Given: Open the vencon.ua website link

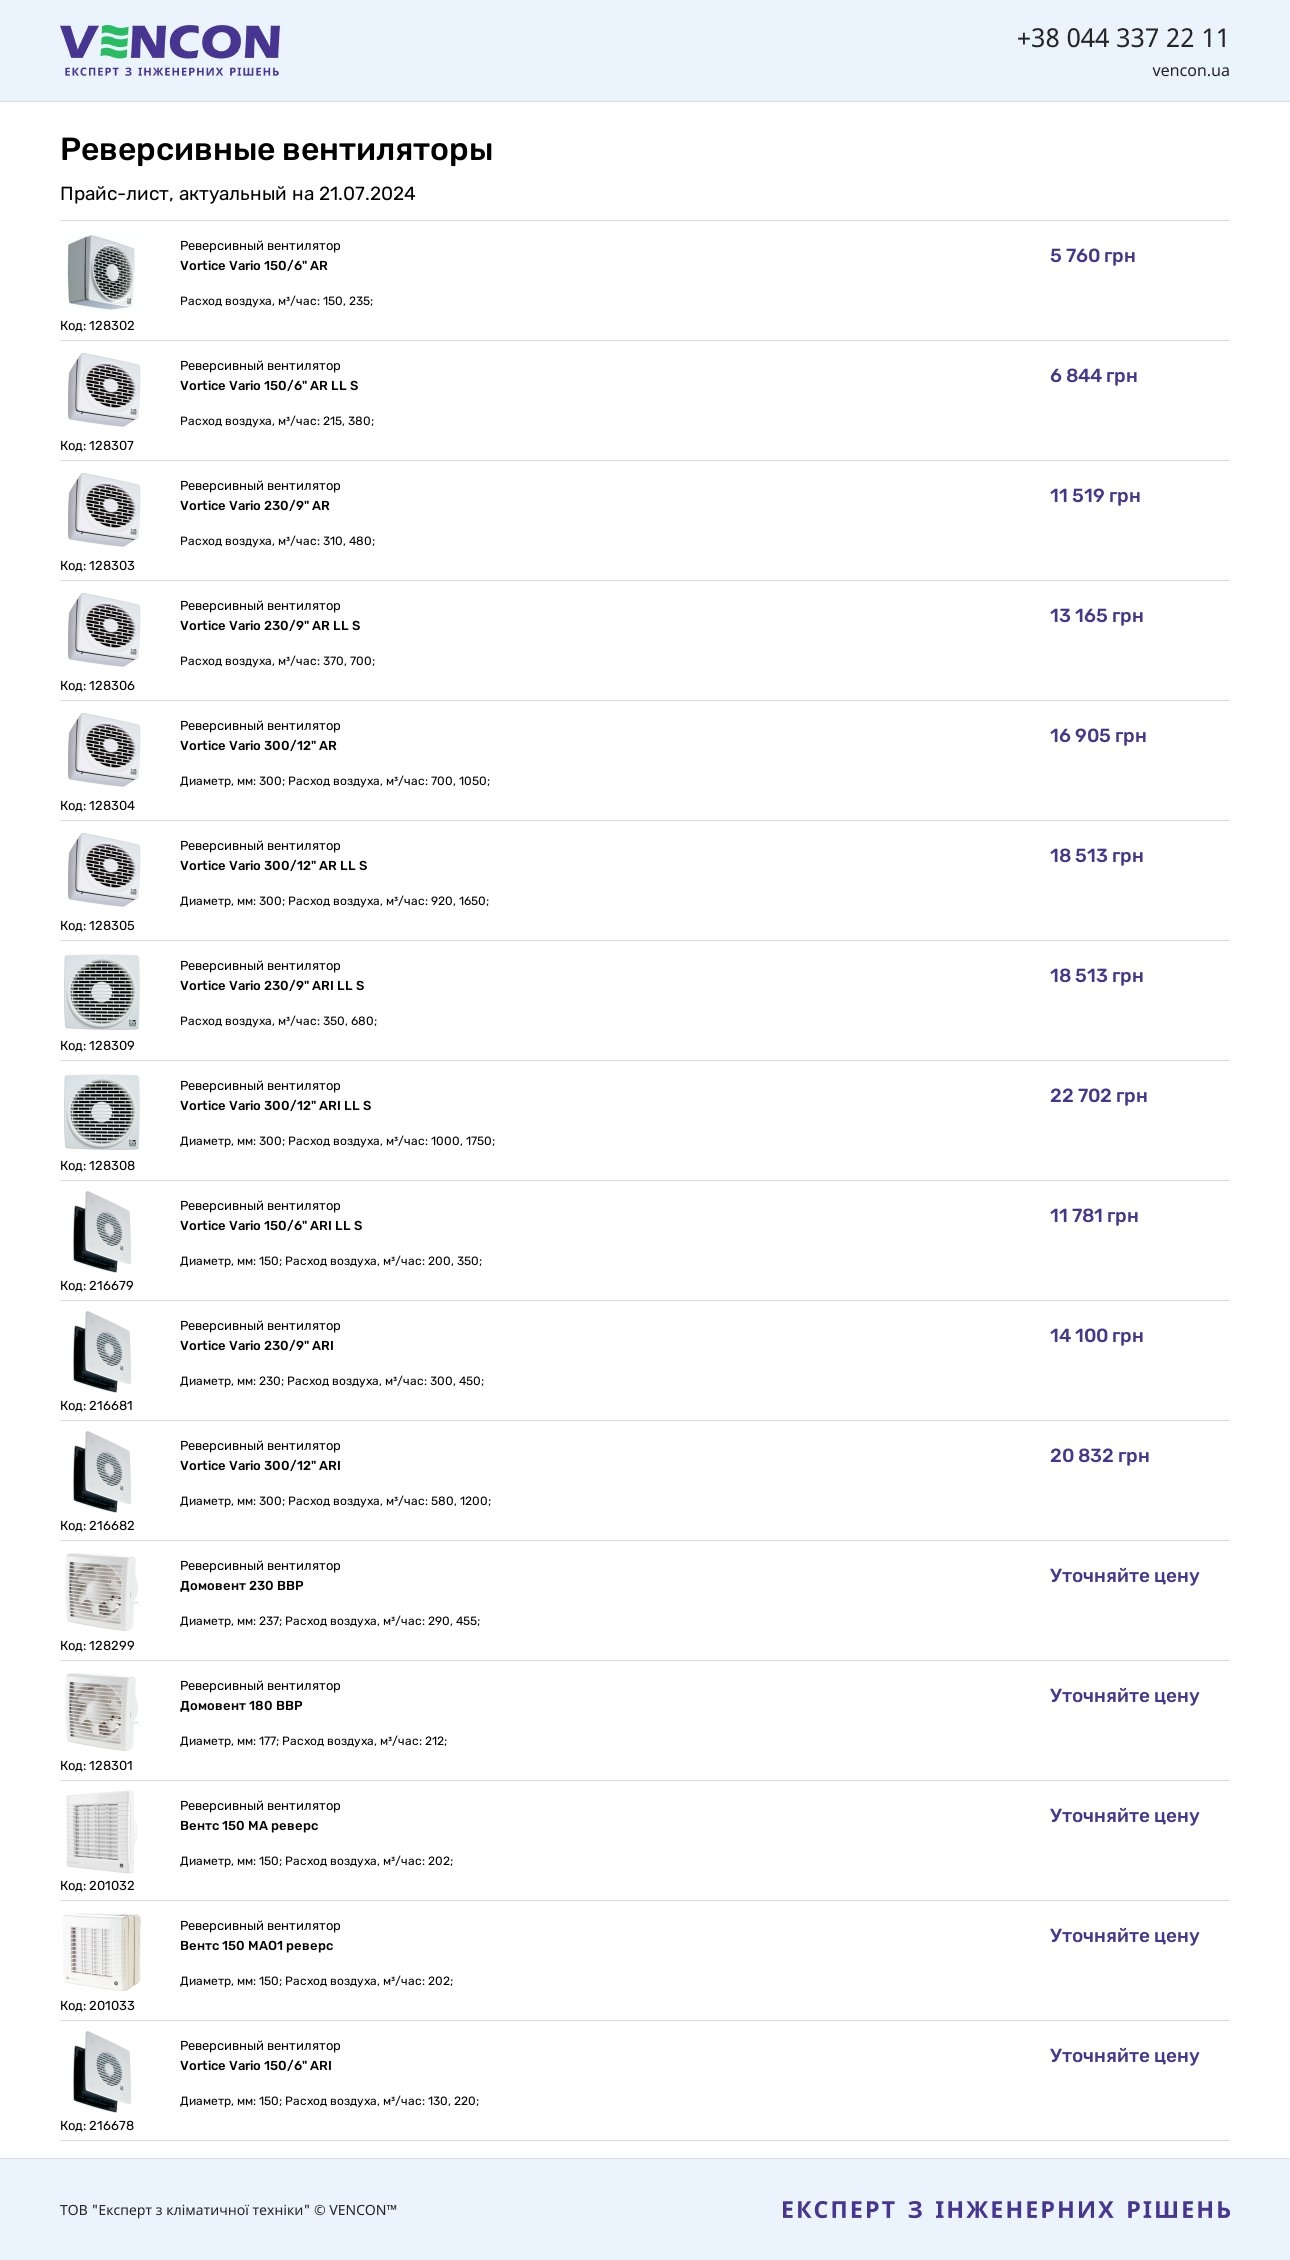Looking at the screenshot, I should (x=1190, y=71).
